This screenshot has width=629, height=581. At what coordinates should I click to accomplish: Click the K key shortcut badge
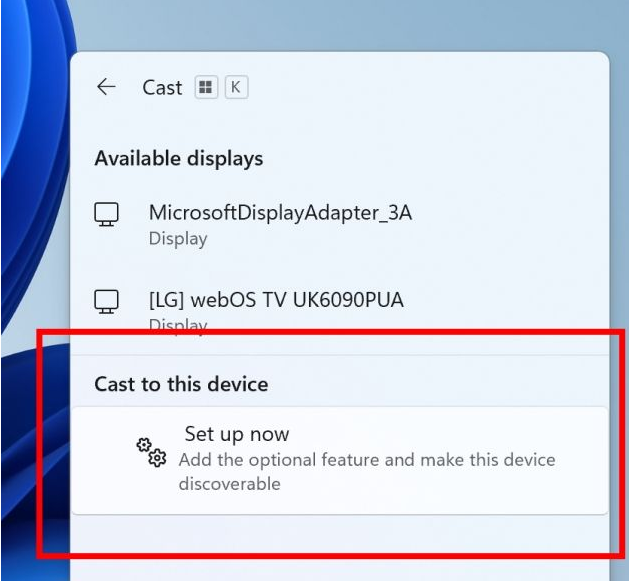click(235, 87)
